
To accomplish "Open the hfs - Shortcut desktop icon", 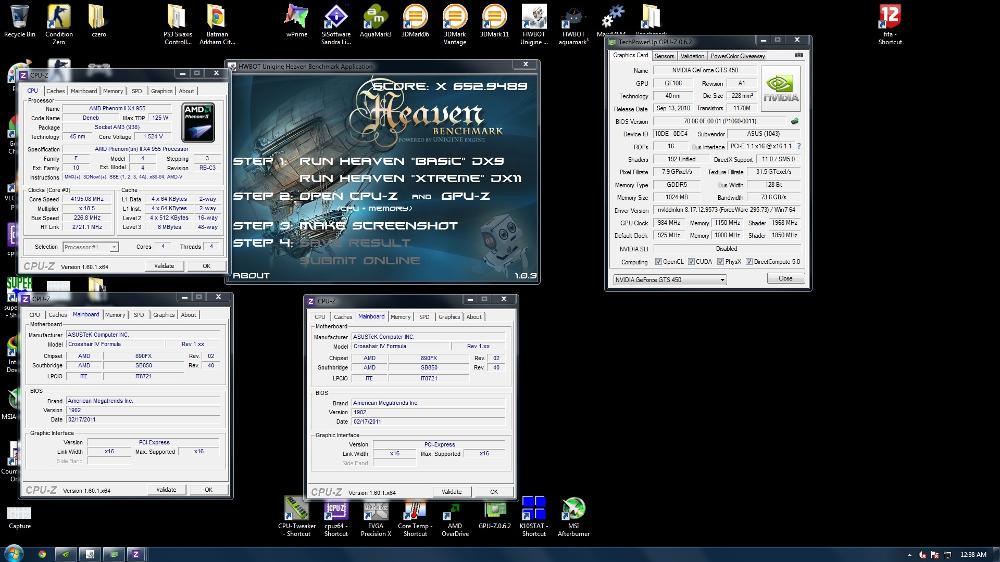I will 890,24.
